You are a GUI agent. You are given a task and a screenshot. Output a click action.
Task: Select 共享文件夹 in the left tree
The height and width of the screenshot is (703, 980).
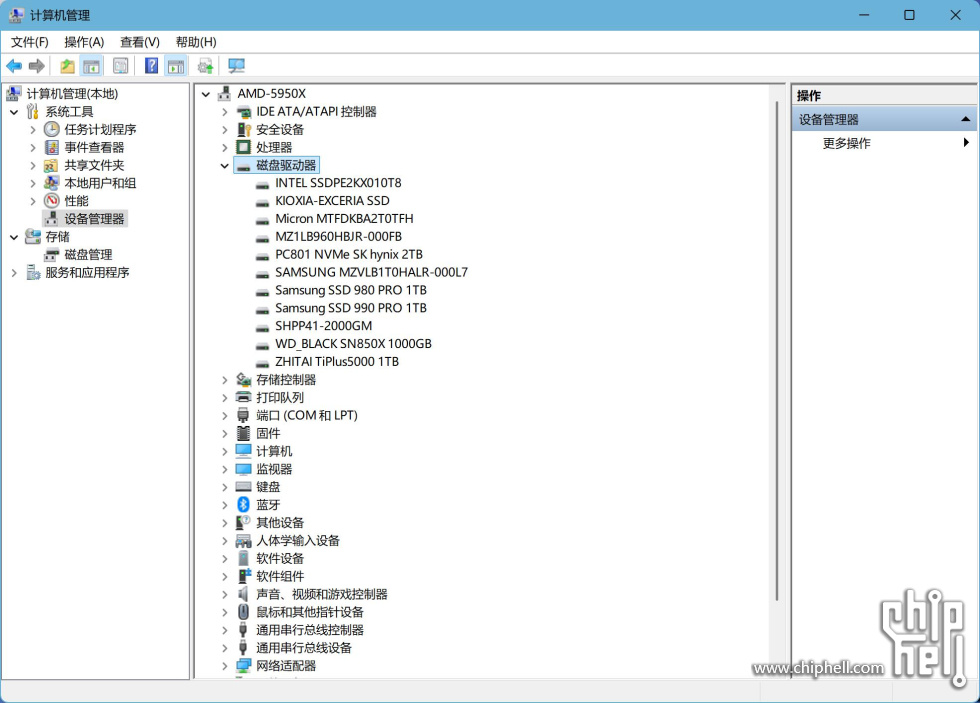pos(94,165)
